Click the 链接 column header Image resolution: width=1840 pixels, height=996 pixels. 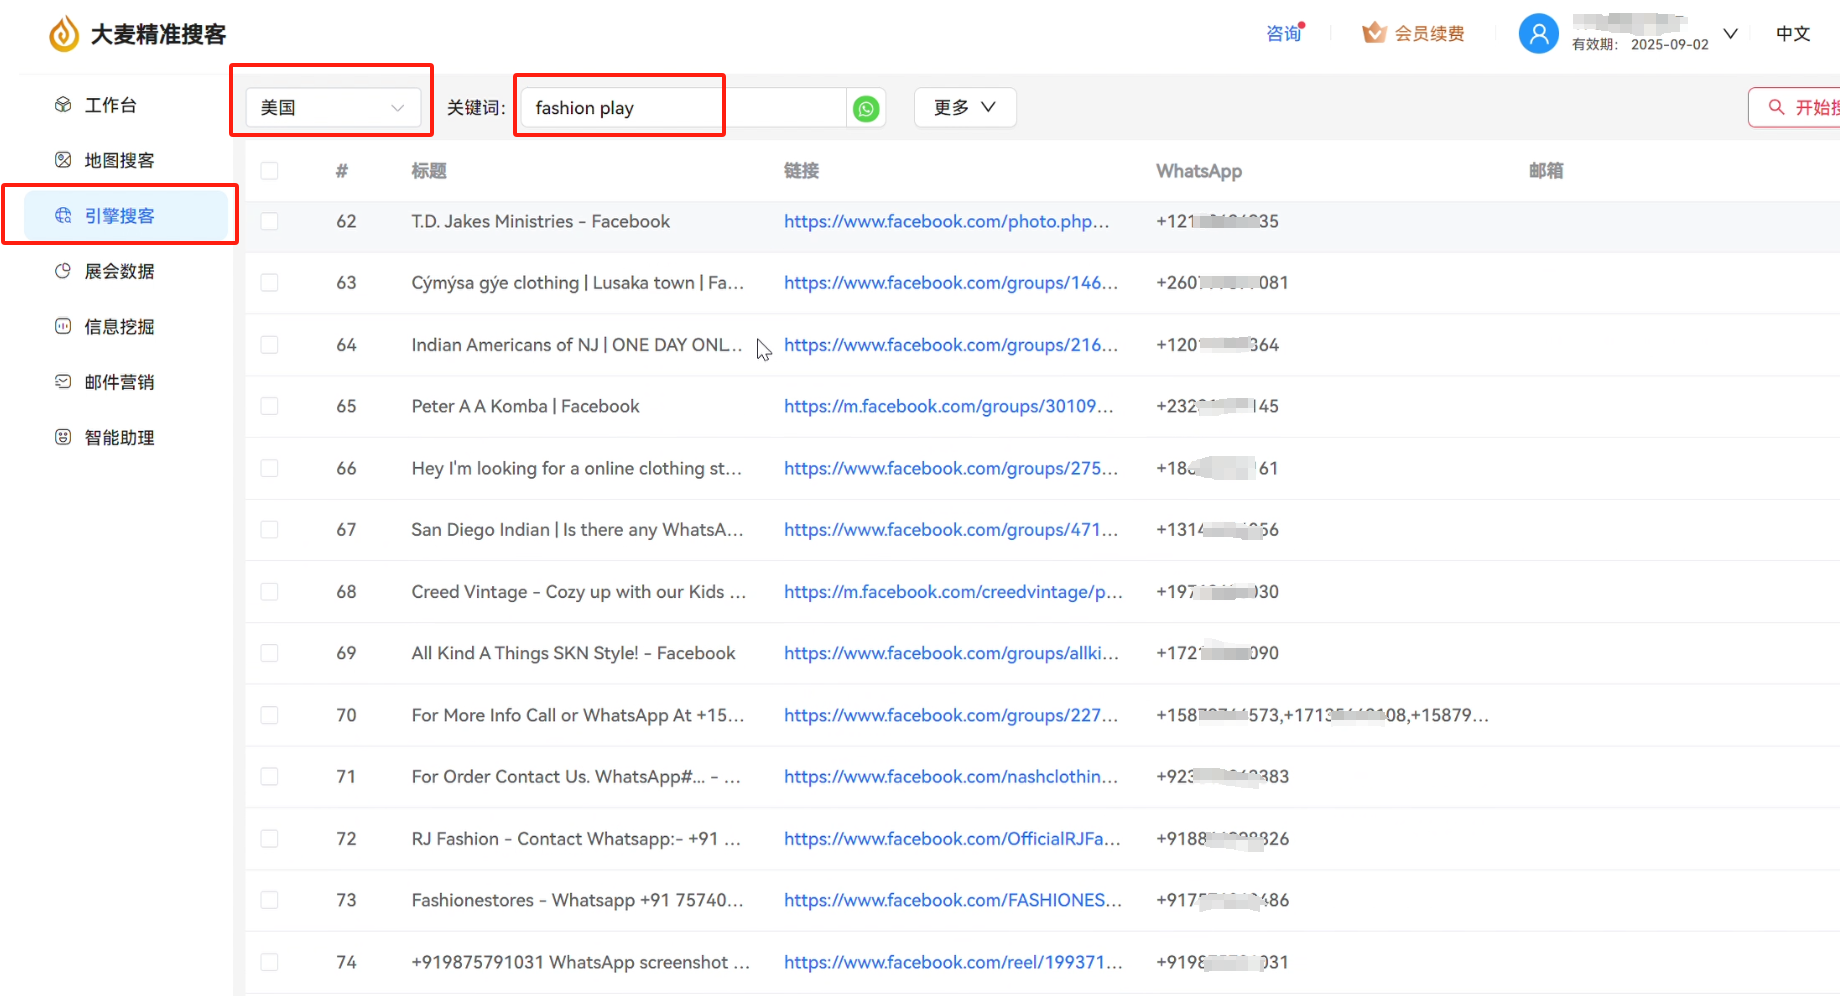coord(801,171)
